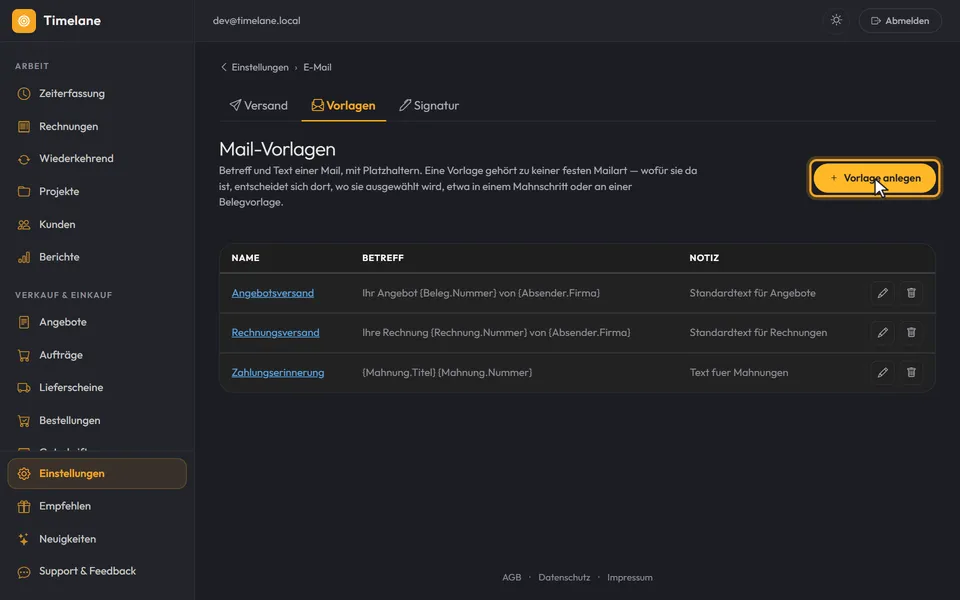Delete the Rechnungsversand template via trash icon
This screenshot has height=600, width=960.
[x=911, y=332]
